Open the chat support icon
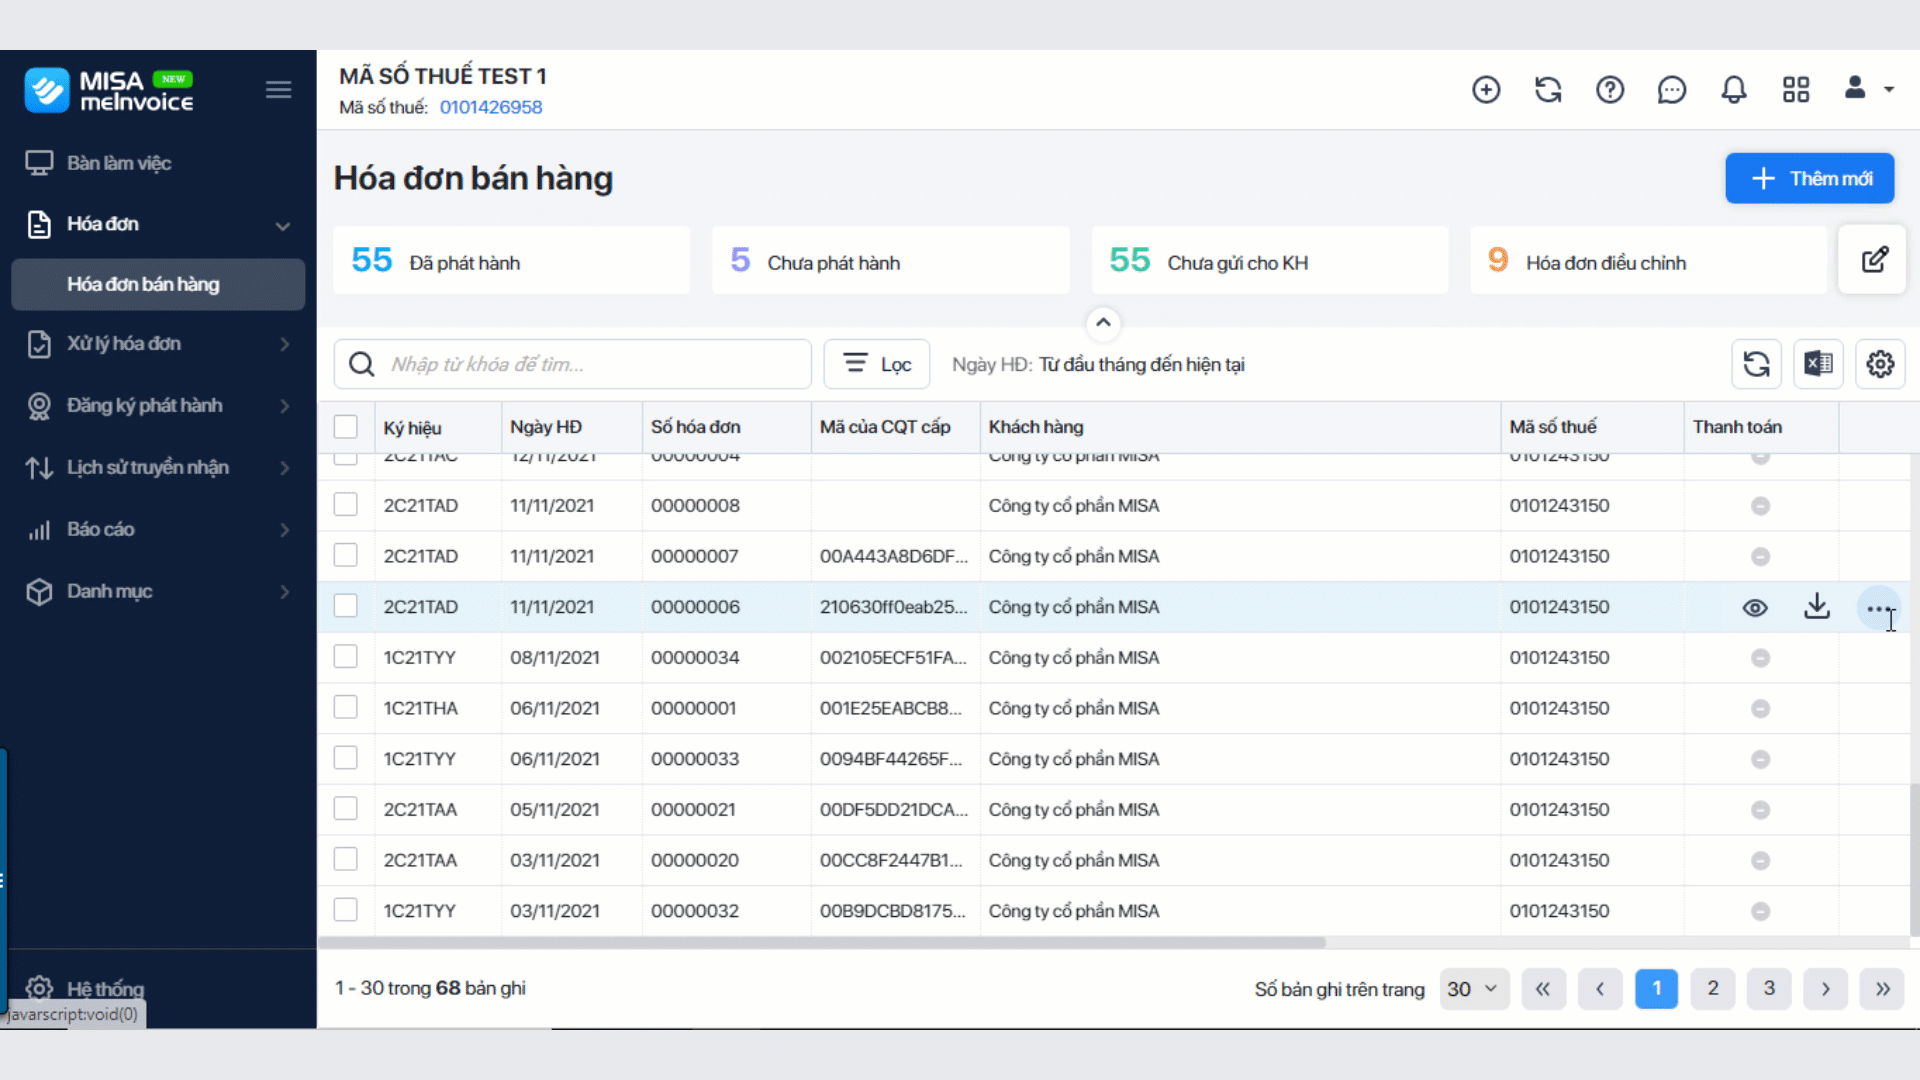The image size is (1920, 1080). [x=1672, y=90]
